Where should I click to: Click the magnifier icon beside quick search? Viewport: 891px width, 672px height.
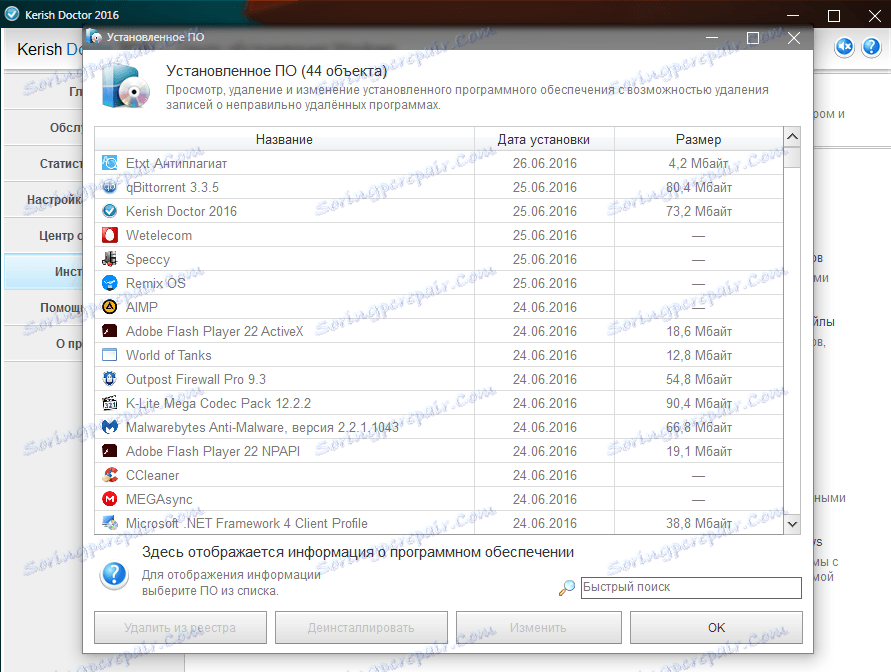pos(567,588)
